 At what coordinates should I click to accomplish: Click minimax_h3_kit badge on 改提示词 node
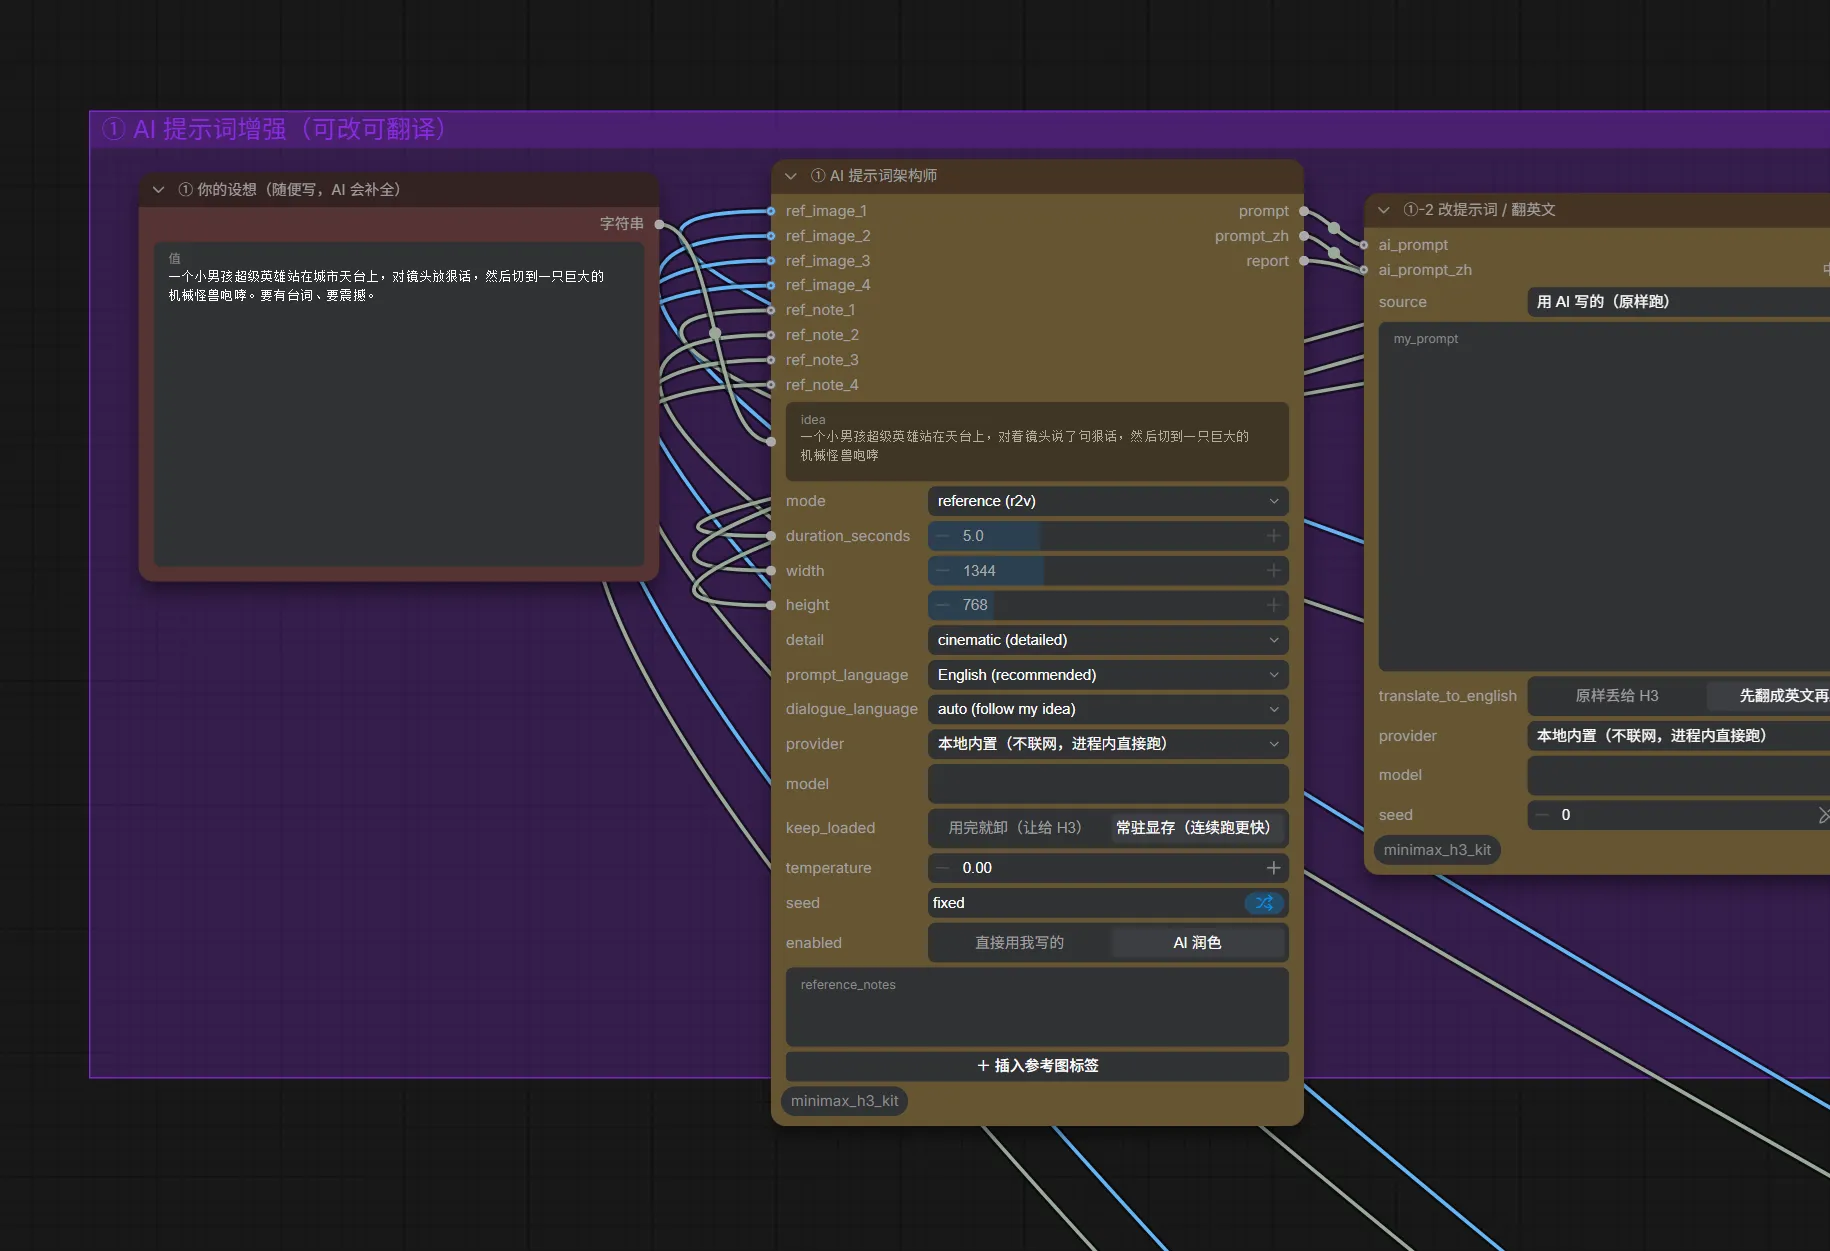(x=1437, y=850)
